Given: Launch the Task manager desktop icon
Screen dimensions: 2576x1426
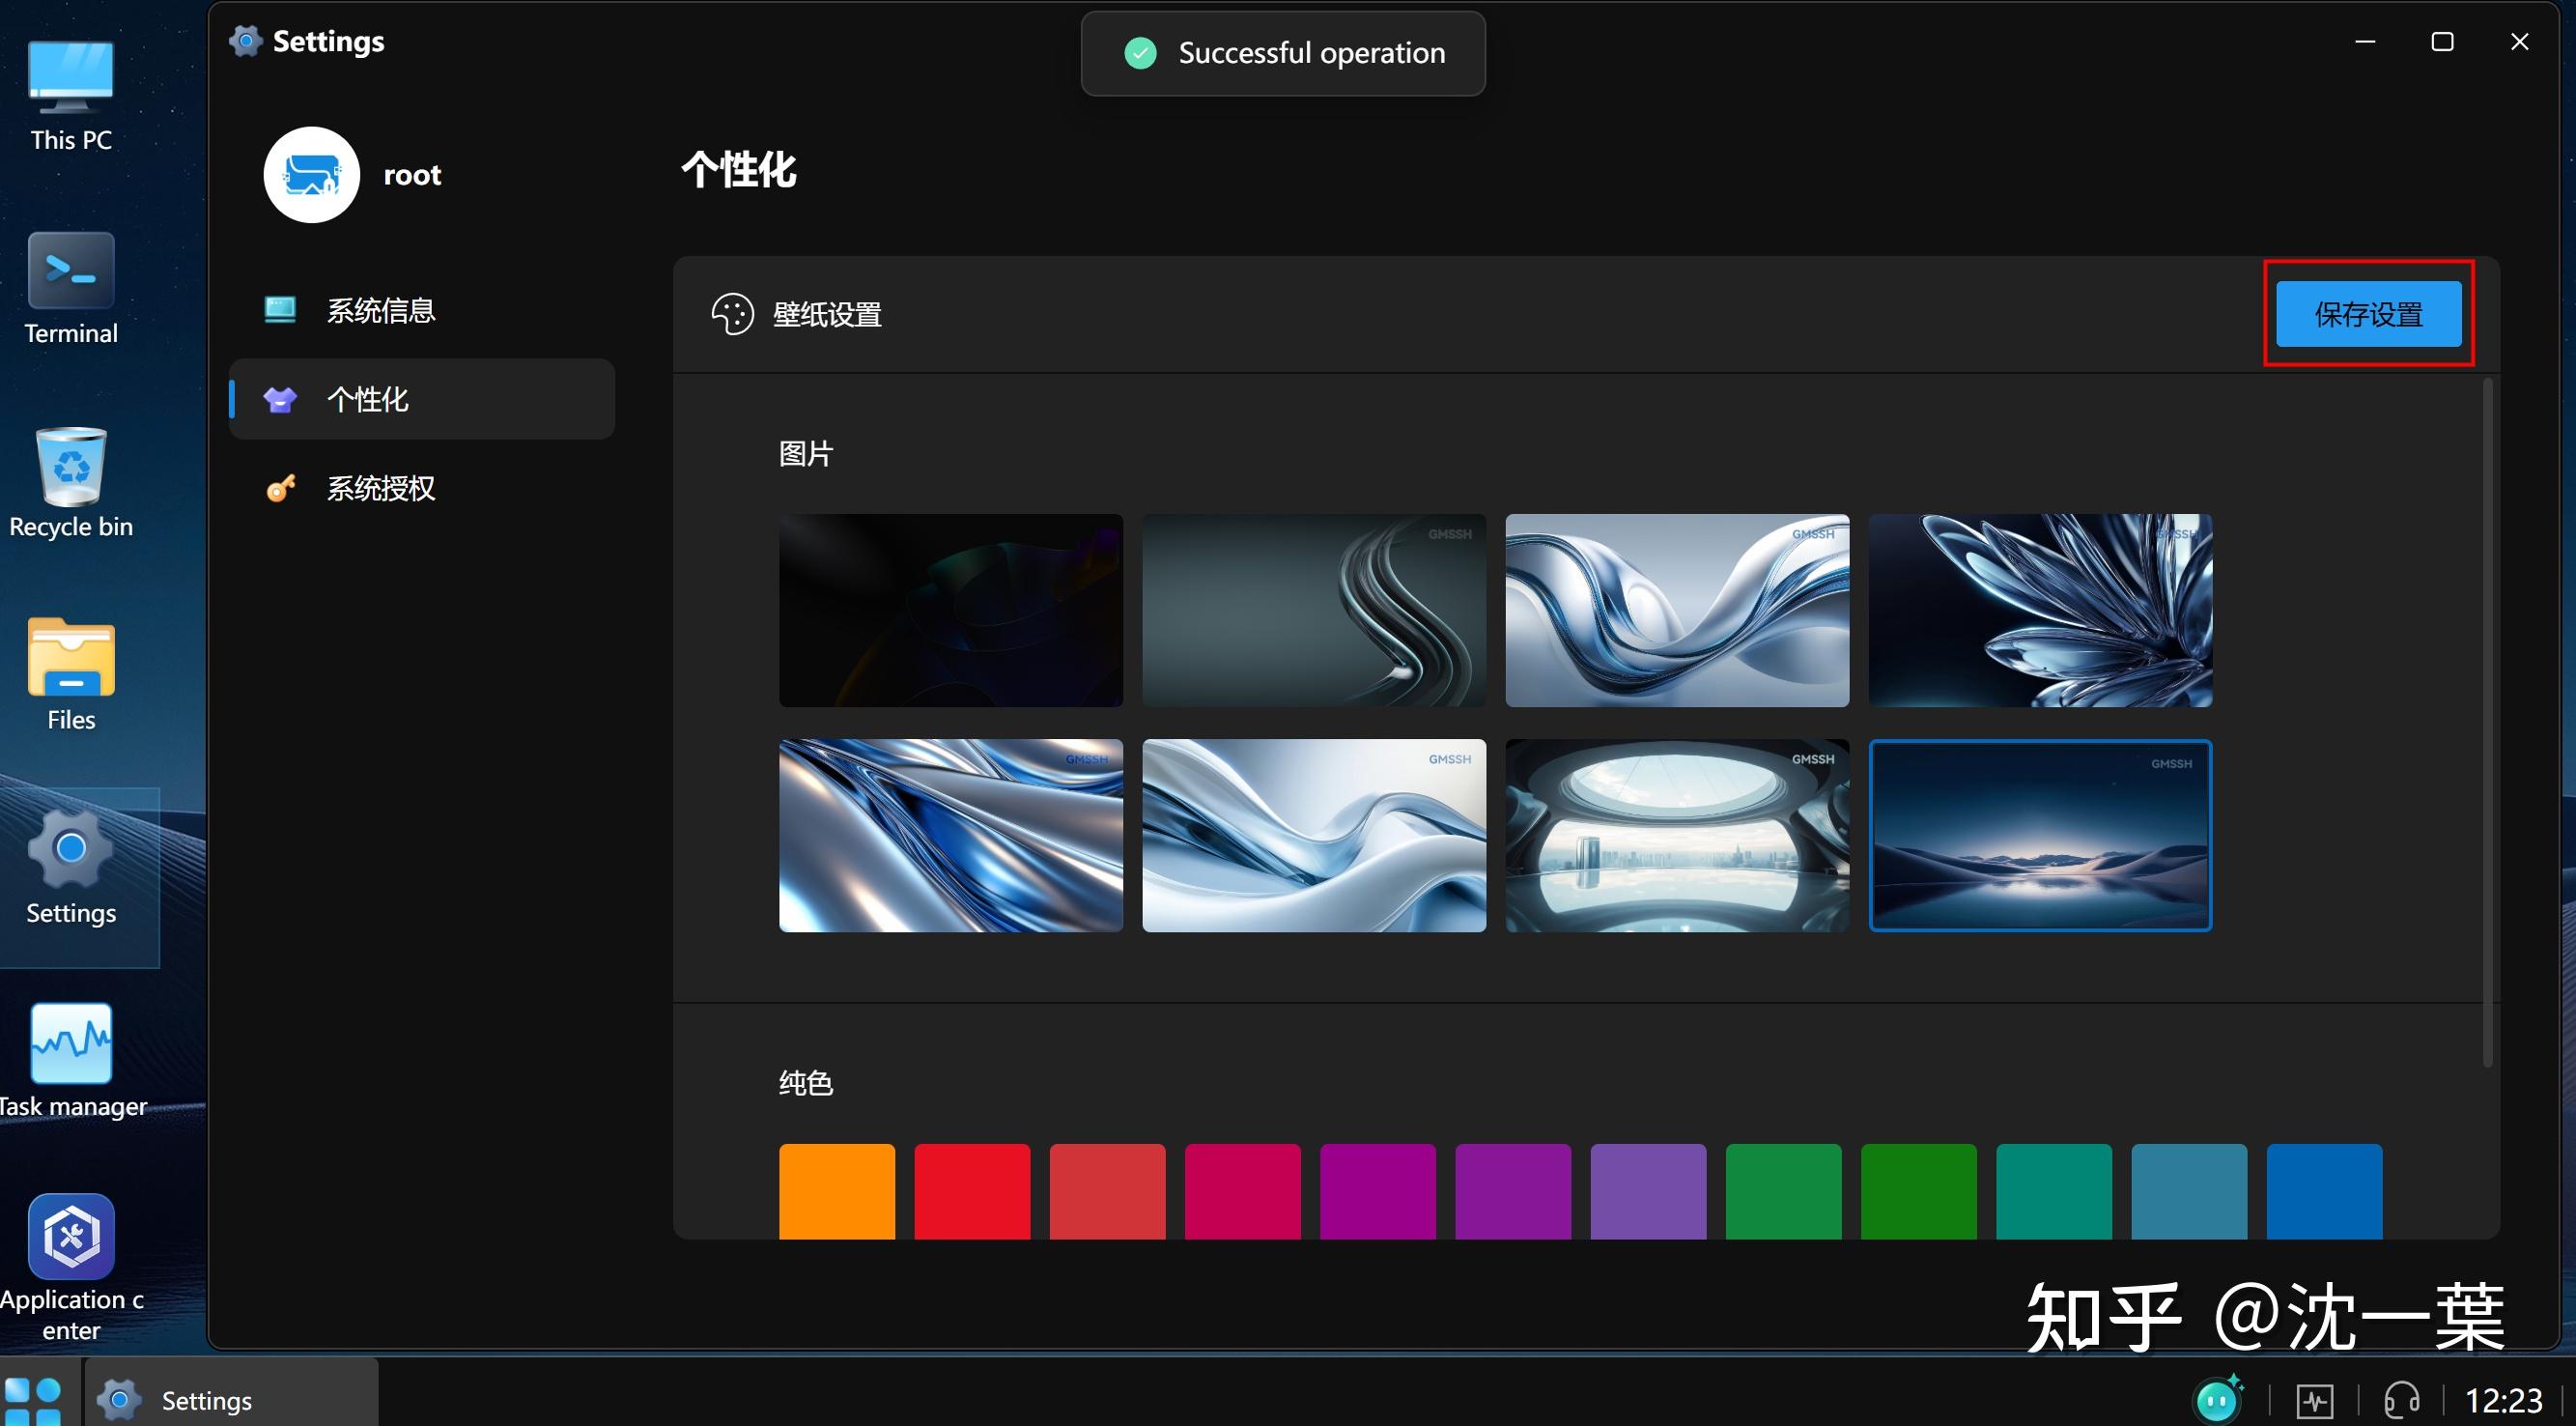Looking at the screenshot, I should pyautogui.click(x=71, y=1044).
